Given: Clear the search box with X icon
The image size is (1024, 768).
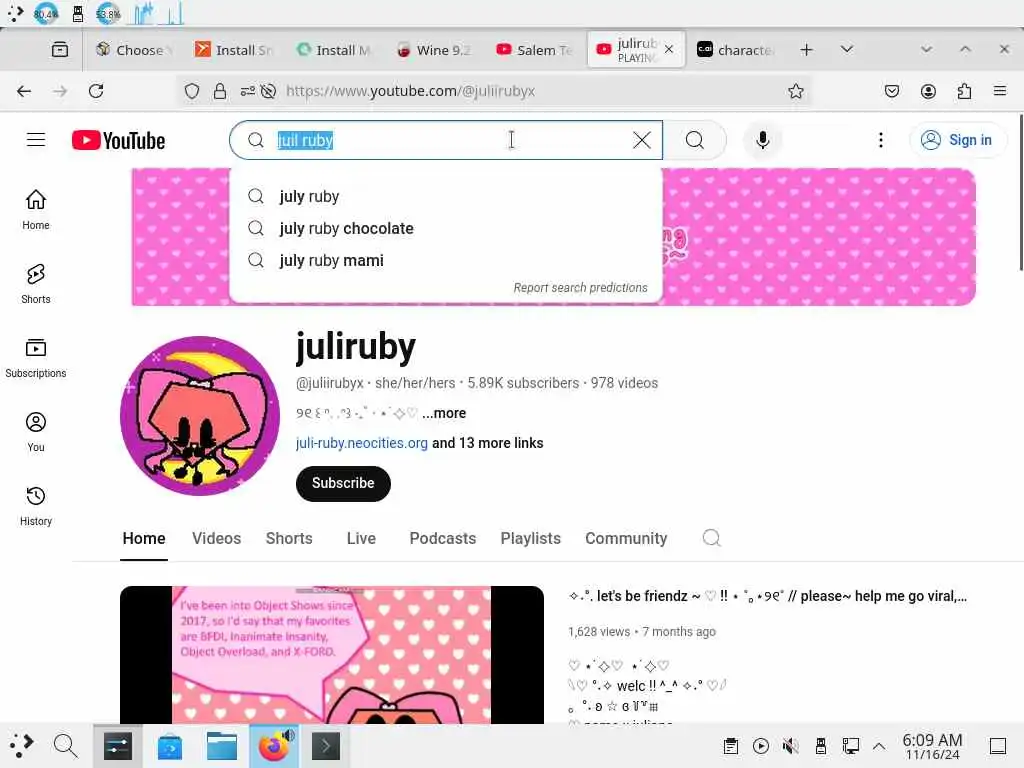Looking at the screenshot, I should [641, 140].
